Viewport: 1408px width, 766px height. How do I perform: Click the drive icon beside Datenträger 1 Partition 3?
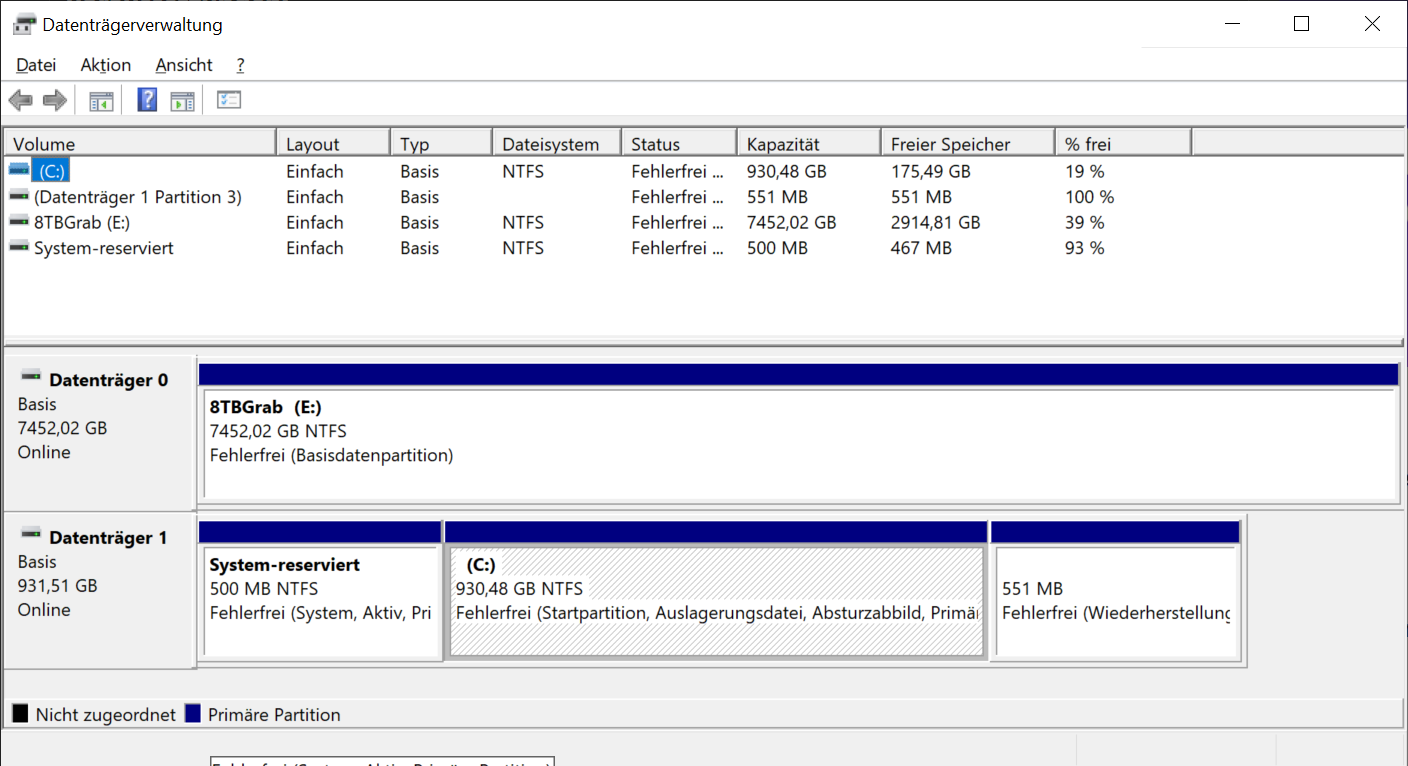19,197
